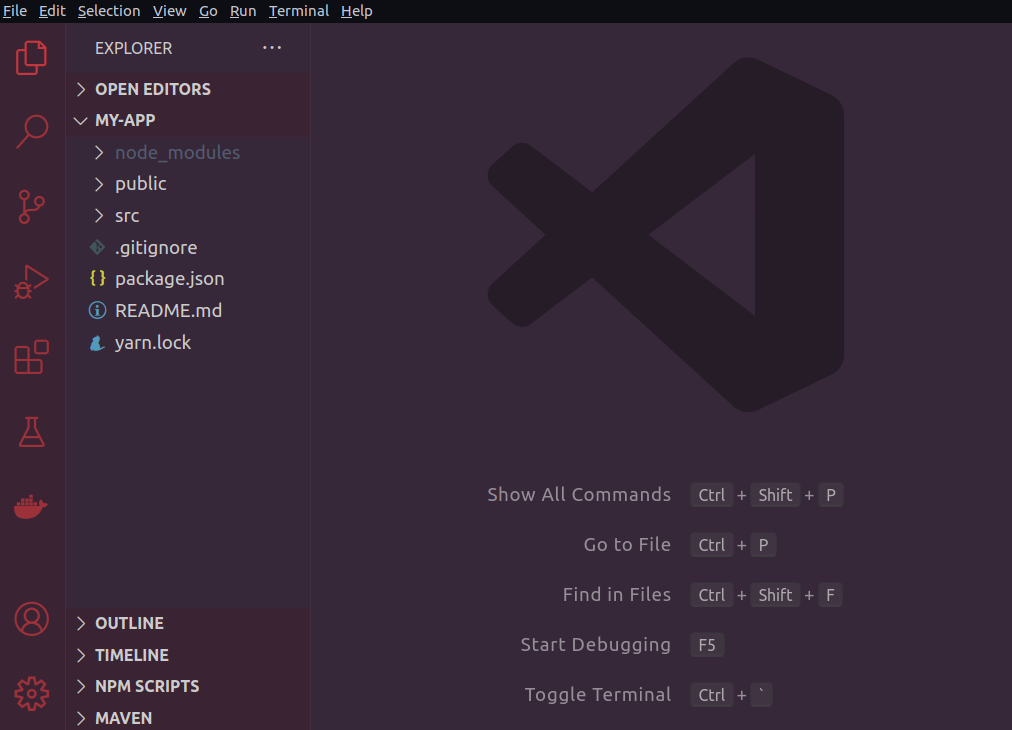Click the F5 key hint

pos(707,645)
